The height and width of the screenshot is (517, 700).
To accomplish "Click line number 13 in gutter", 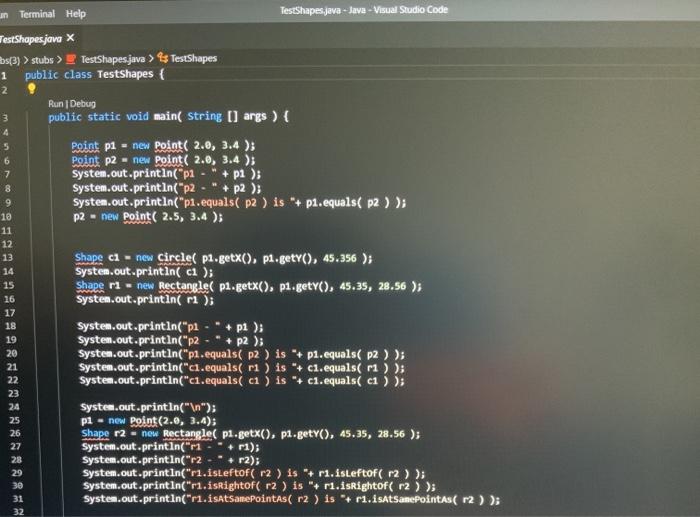I will [x=8, y=258].
